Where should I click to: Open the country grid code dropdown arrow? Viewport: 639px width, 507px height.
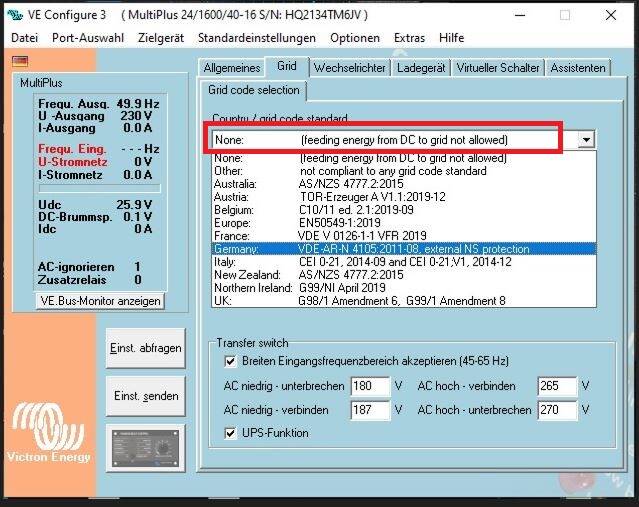[x=586, y=140]
